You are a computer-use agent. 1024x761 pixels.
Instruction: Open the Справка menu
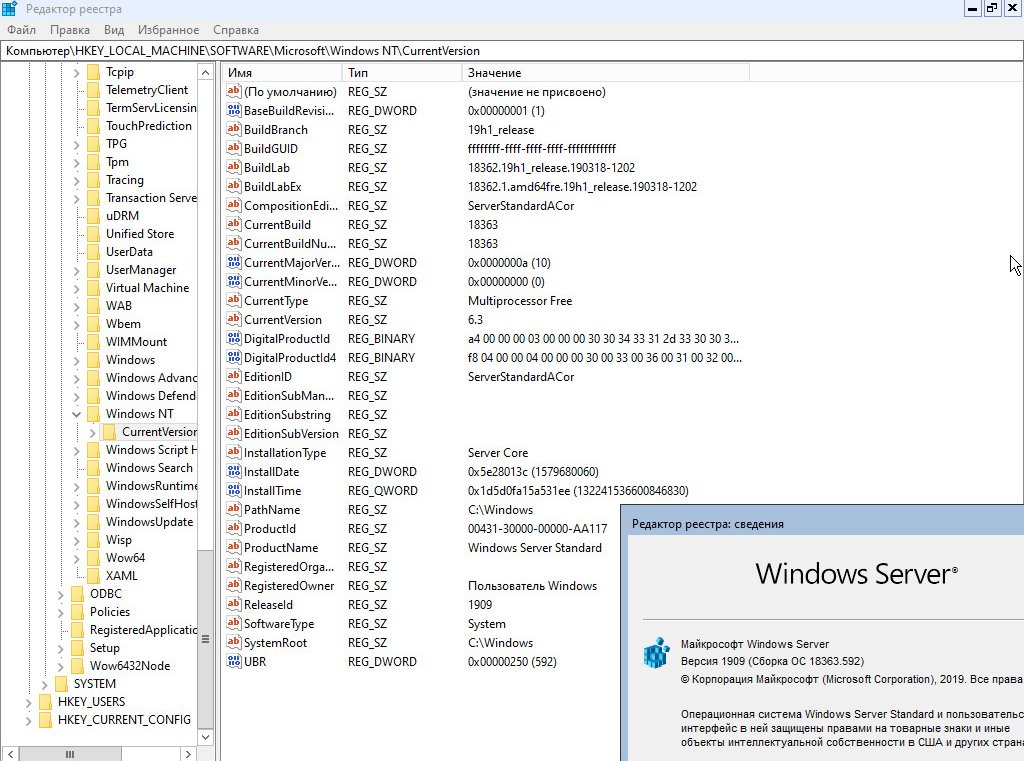click(236, 30)
